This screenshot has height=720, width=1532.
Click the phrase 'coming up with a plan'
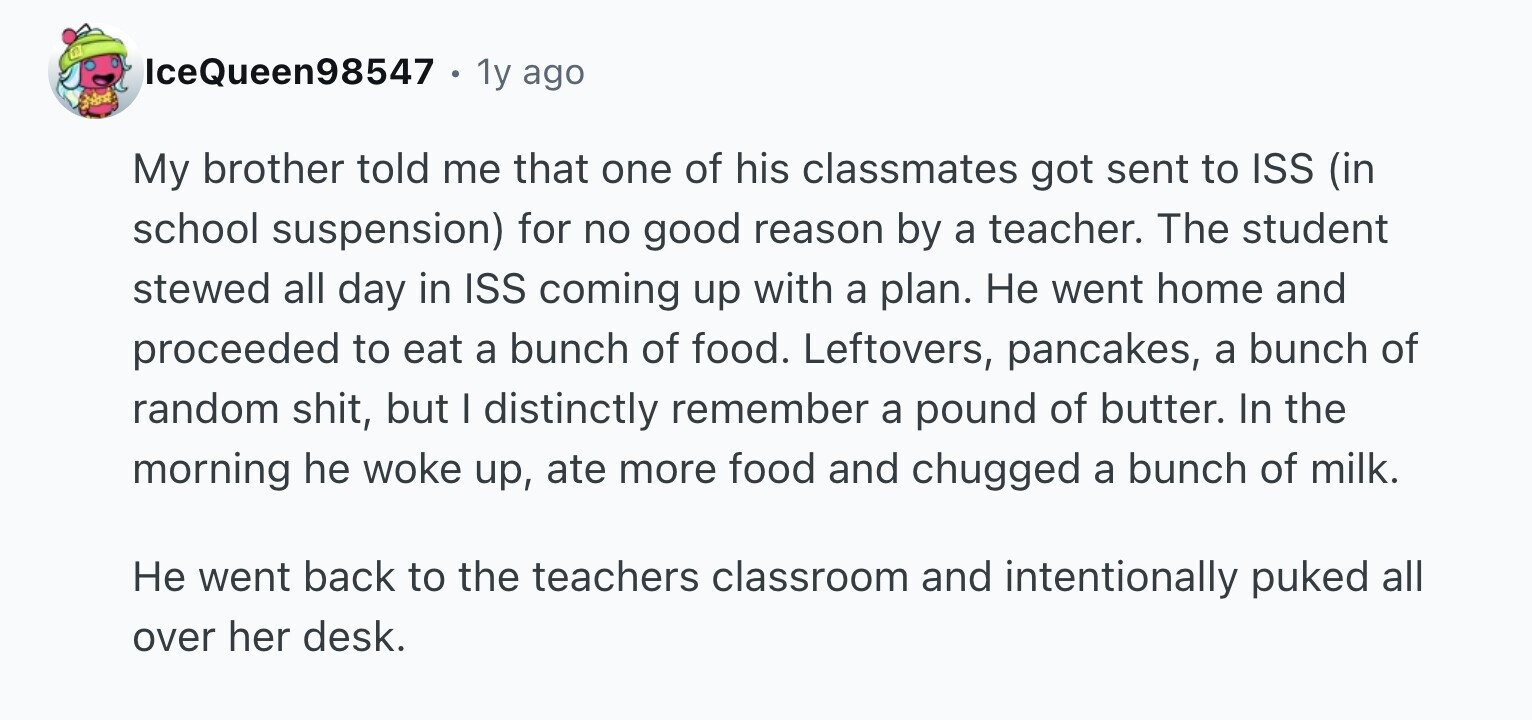(766, 290)
